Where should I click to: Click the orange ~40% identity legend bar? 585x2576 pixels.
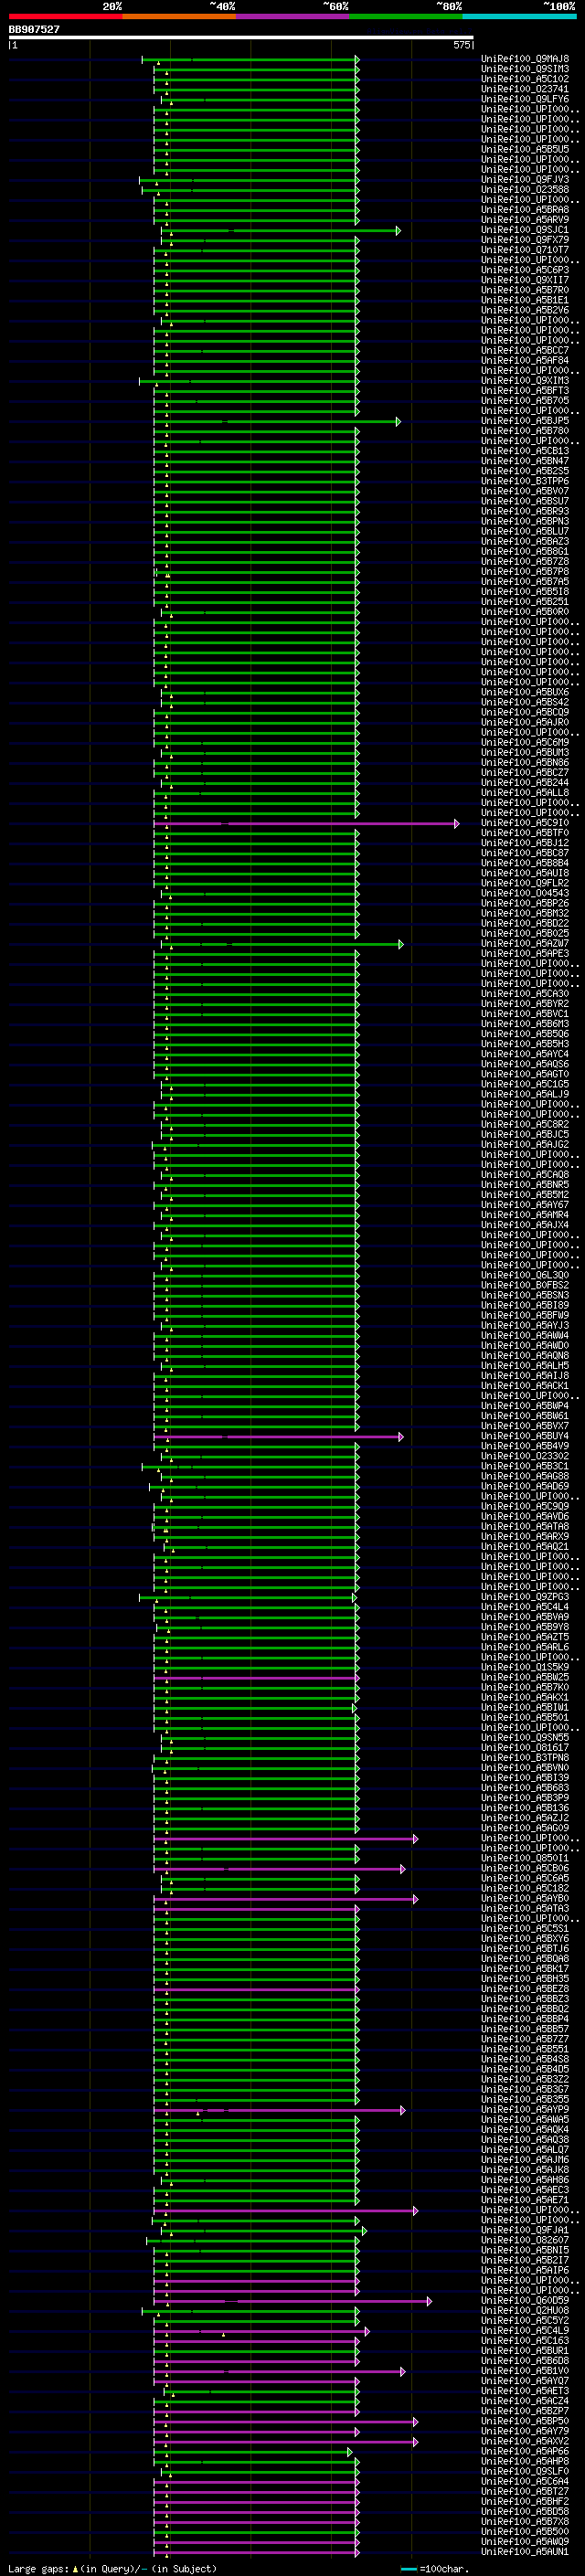point(179,16)
